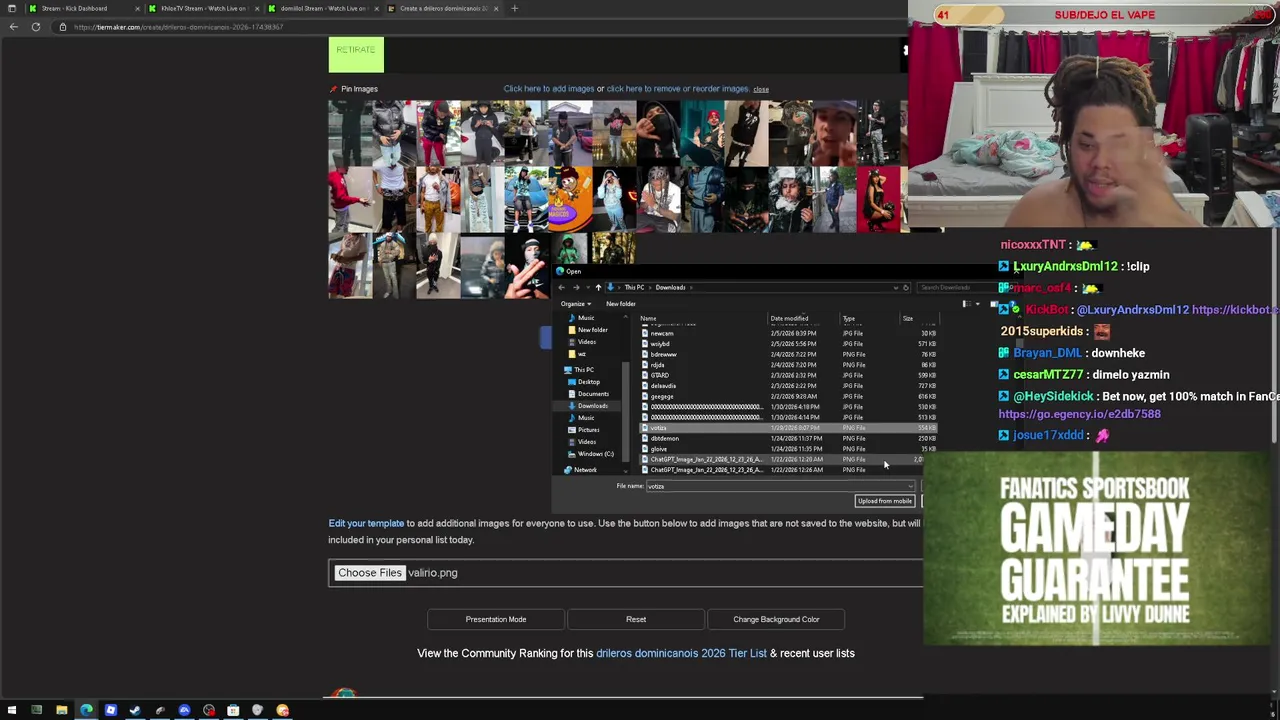The width and height of the screenshot is (1280, 720).
Task: Reload the tiermaker page
Action: pos(35,27)
